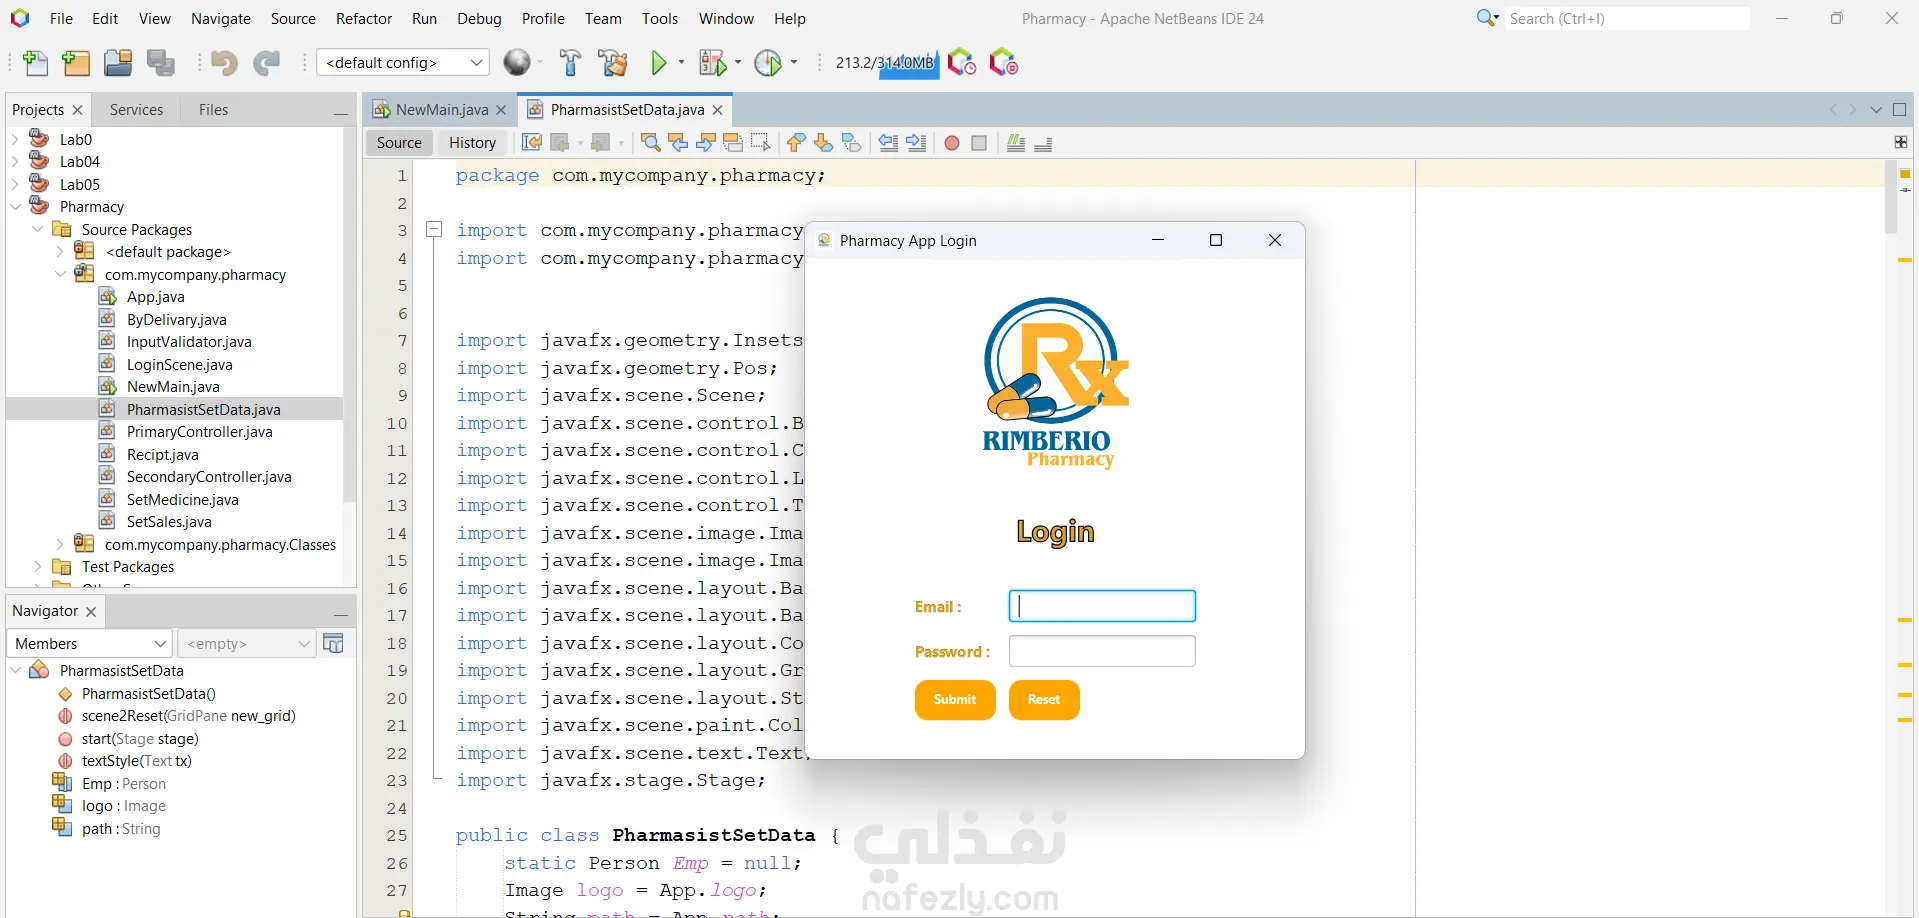The image size is (1919, 918).
Task: Select start(Stage stage) in Navigator
Action: point(140,738)
